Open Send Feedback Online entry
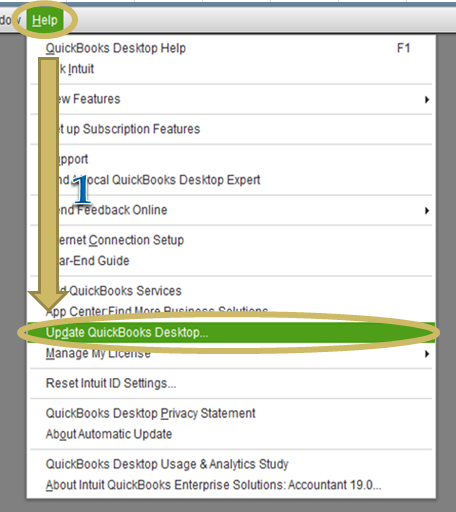 click(x=231, y=210)
